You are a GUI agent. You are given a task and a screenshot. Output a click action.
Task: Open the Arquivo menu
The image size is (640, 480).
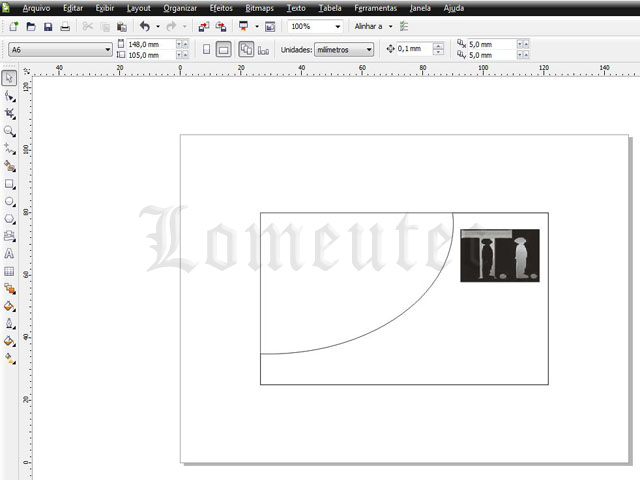[x=36, y=8]
